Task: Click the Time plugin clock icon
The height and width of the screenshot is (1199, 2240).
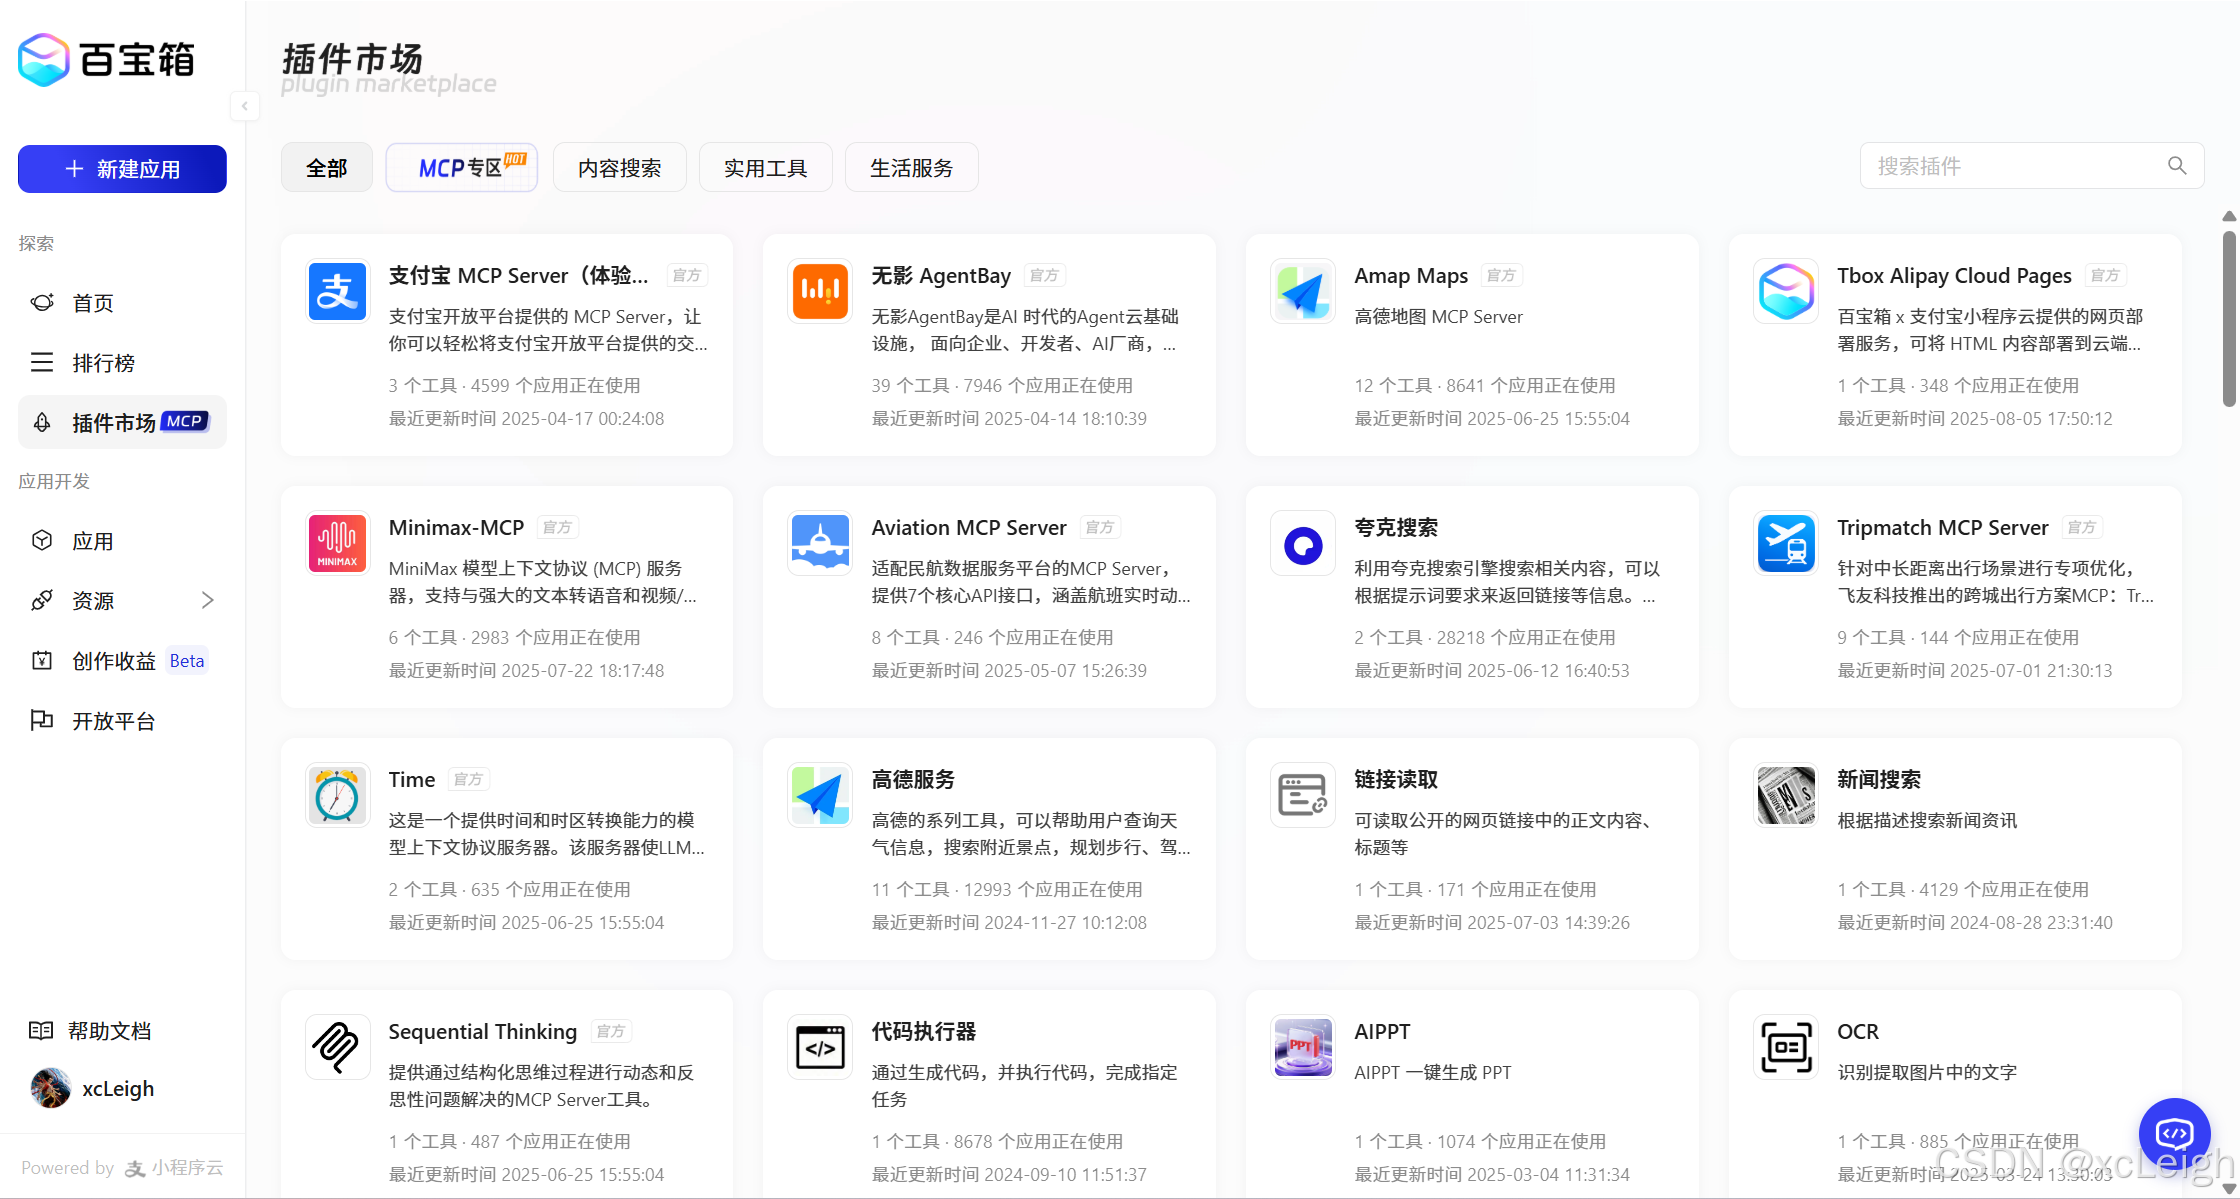Action: coord(337,796)
